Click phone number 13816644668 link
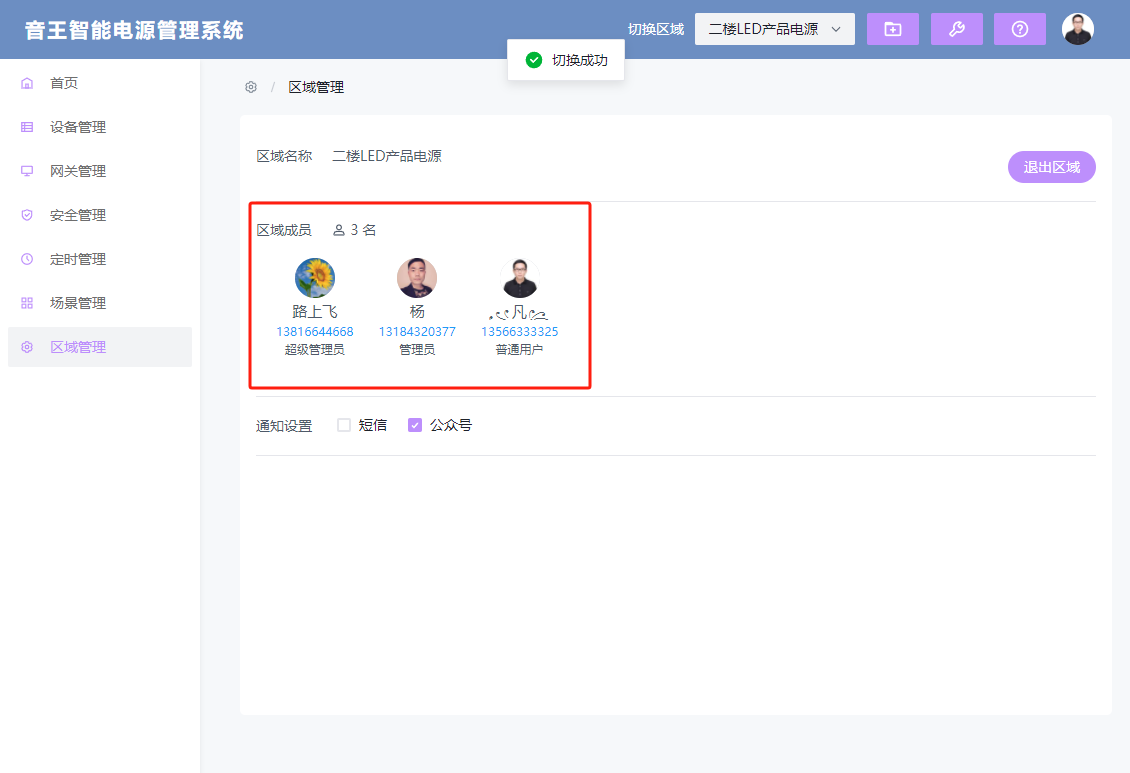The height and width of the screenshot is (773, 1130). tap(315, 332)
